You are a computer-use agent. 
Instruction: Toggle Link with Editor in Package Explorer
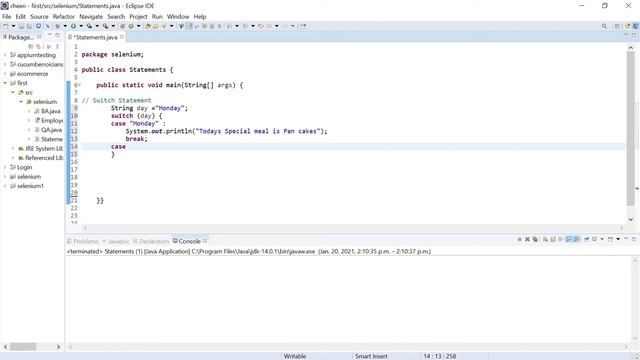pyautogui.click(x=38, y=46)
